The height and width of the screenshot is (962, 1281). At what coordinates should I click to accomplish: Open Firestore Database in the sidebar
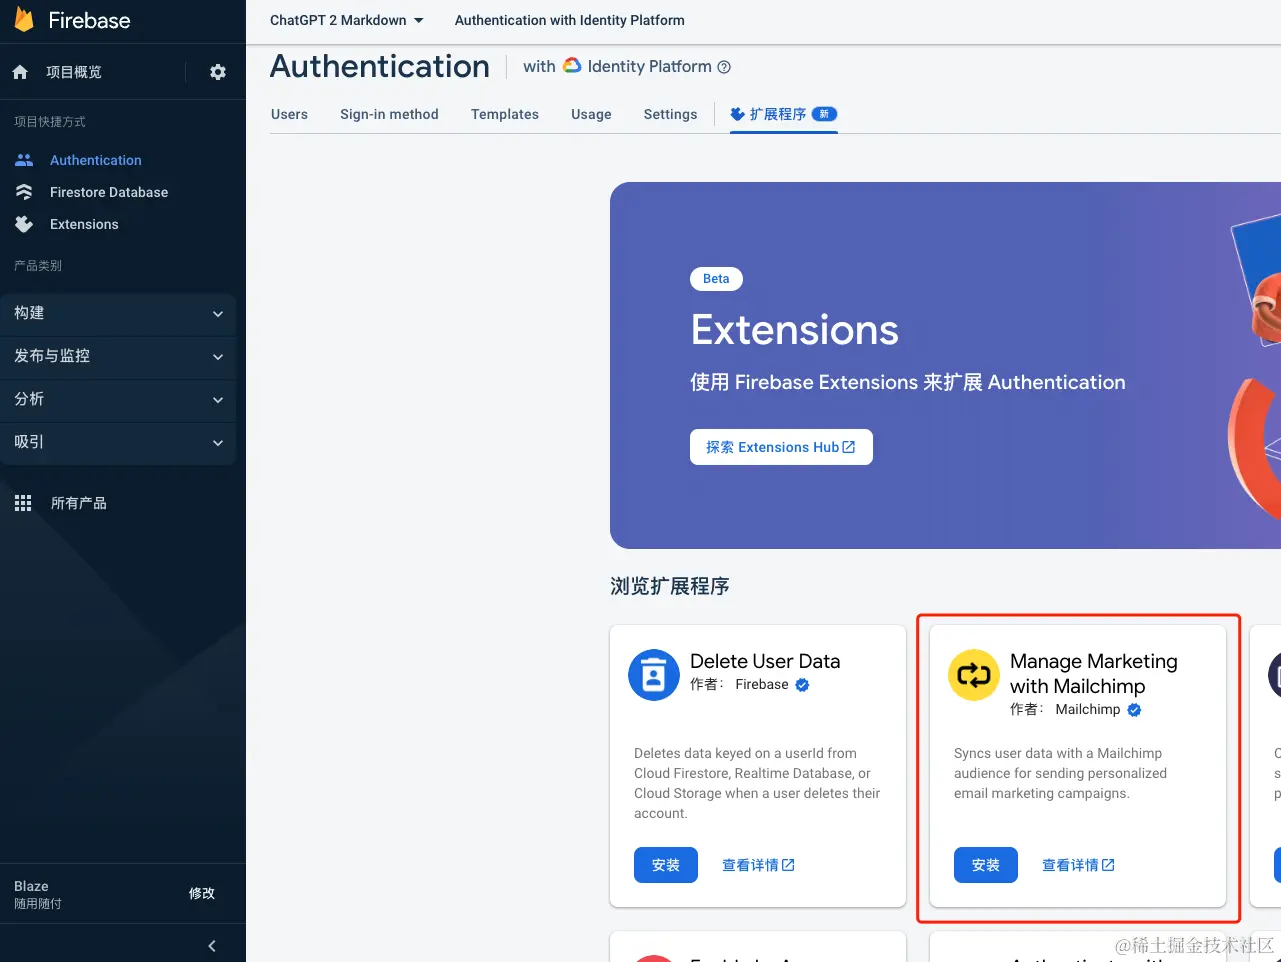(109, 192)
